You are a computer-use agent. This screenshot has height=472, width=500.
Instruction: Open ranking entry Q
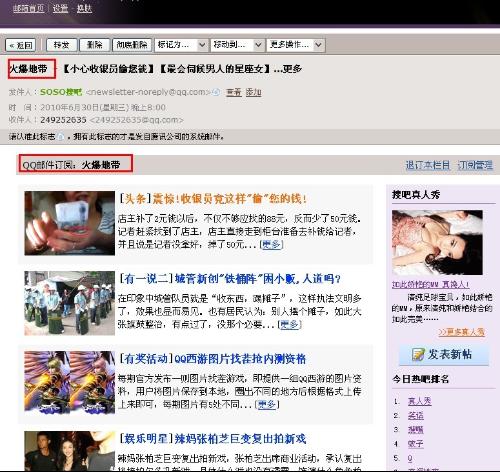point(410,458)
